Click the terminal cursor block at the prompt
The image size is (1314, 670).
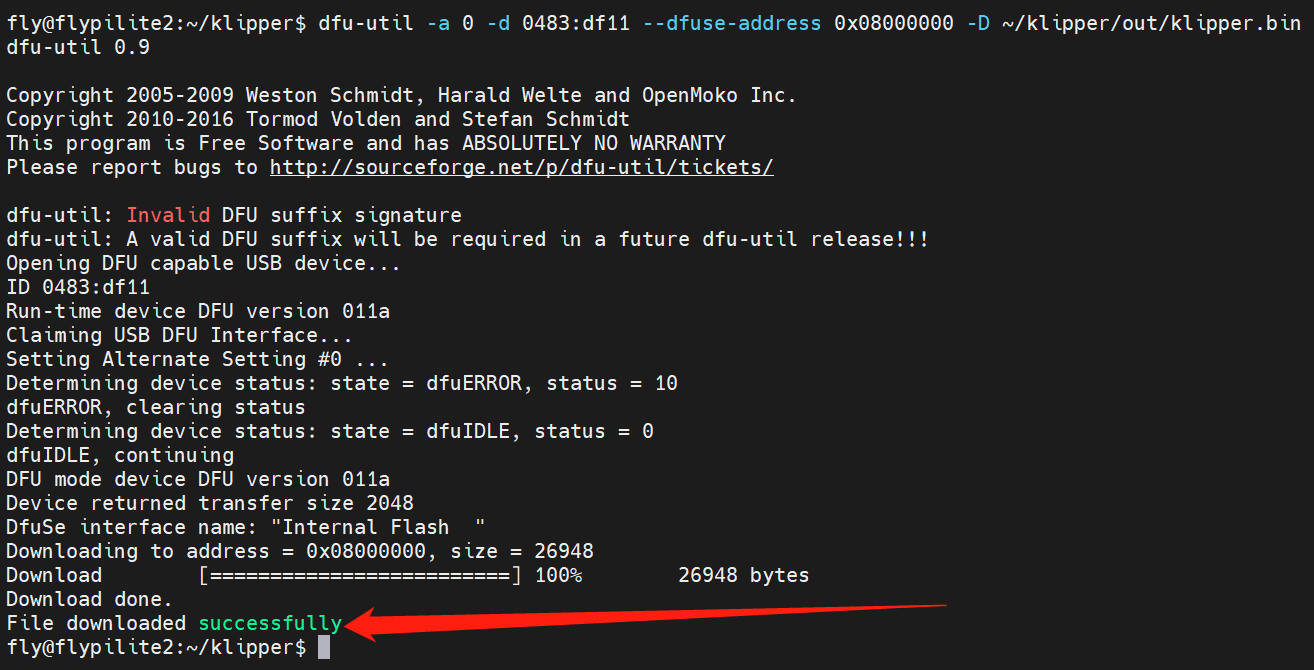tap(323, 647)
